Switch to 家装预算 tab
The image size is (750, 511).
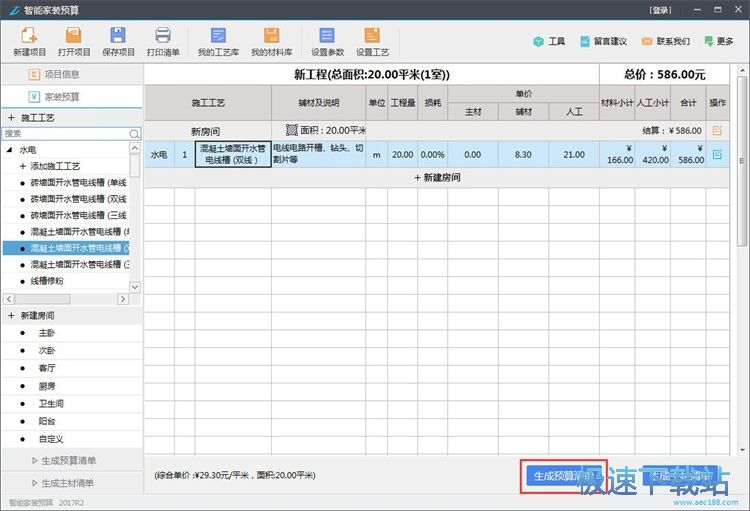pos(72,97)
